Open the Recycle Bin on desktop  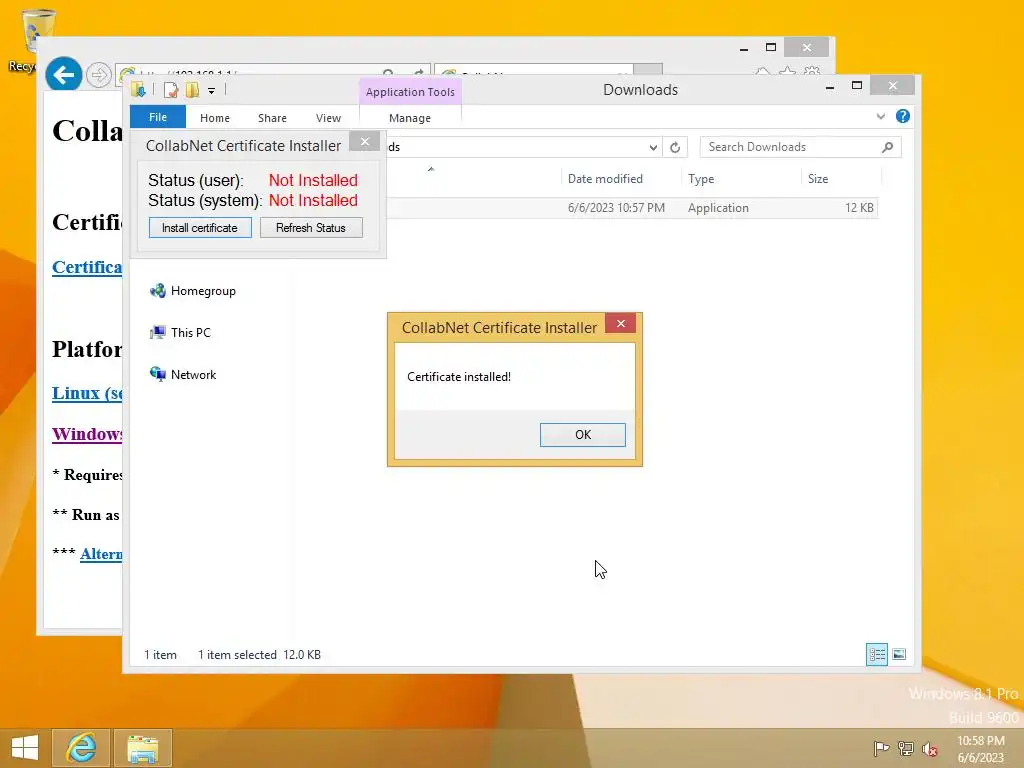click(x=34, y=39)
